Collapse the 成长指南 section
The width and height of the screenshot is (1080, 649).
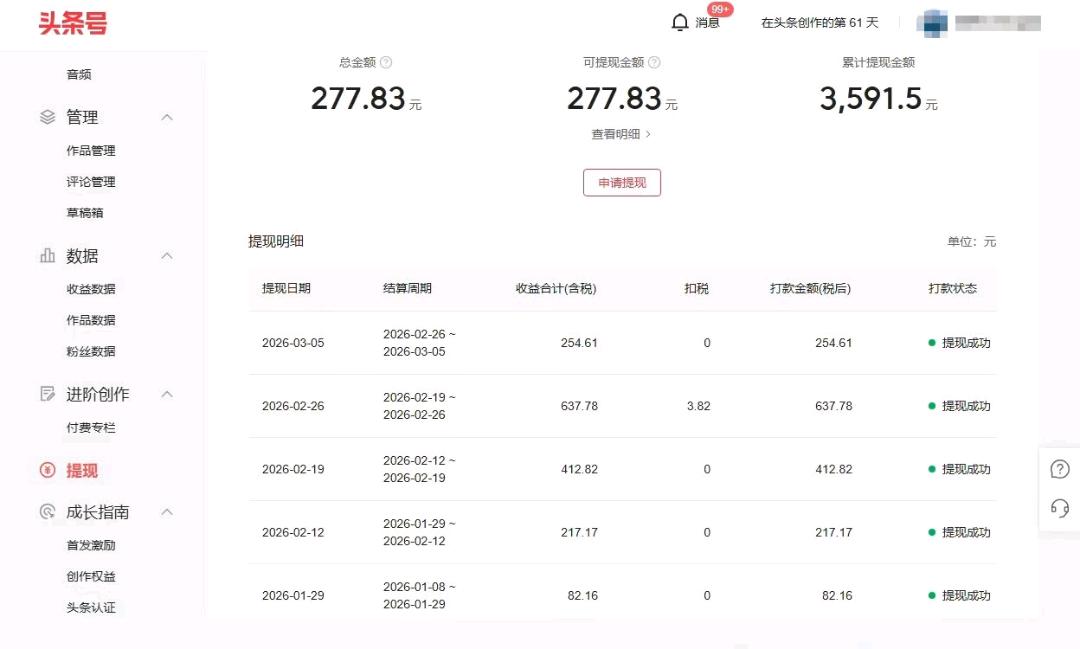[x=167, y=512]
